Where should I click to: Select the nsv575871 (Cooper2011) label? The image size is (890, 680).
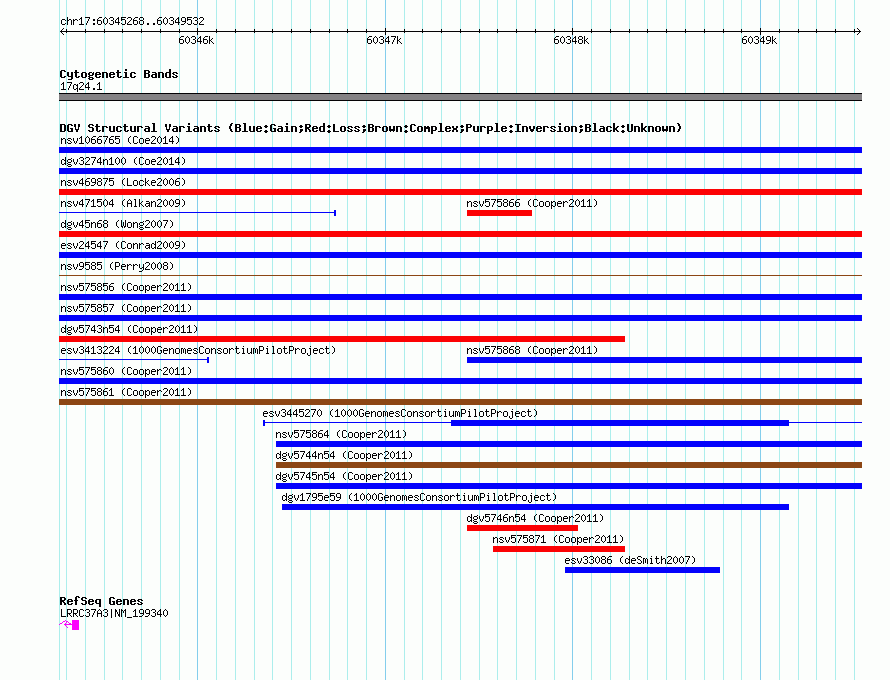tap(558, 539)
